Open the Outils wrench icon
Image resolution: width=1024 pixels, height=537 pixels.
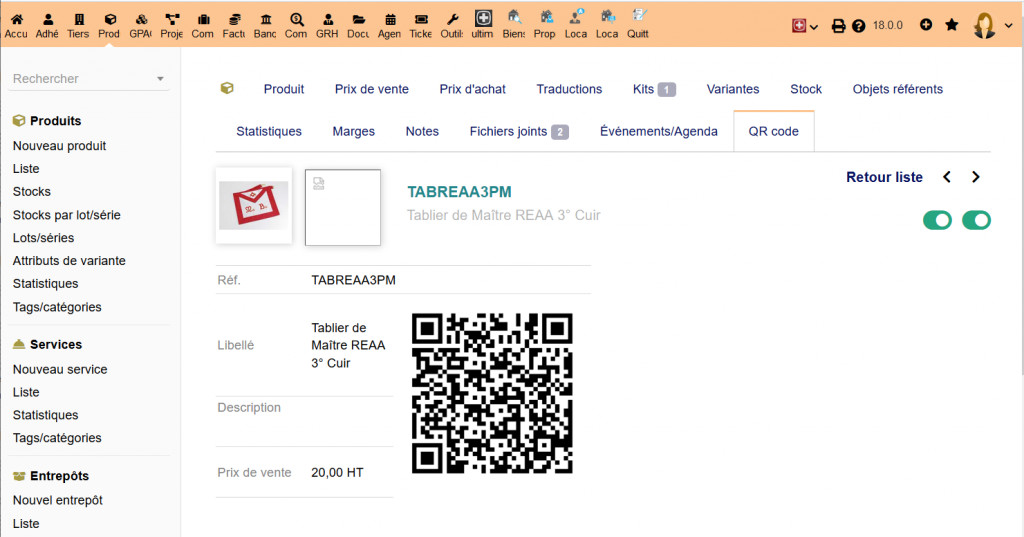coord(452,25)
